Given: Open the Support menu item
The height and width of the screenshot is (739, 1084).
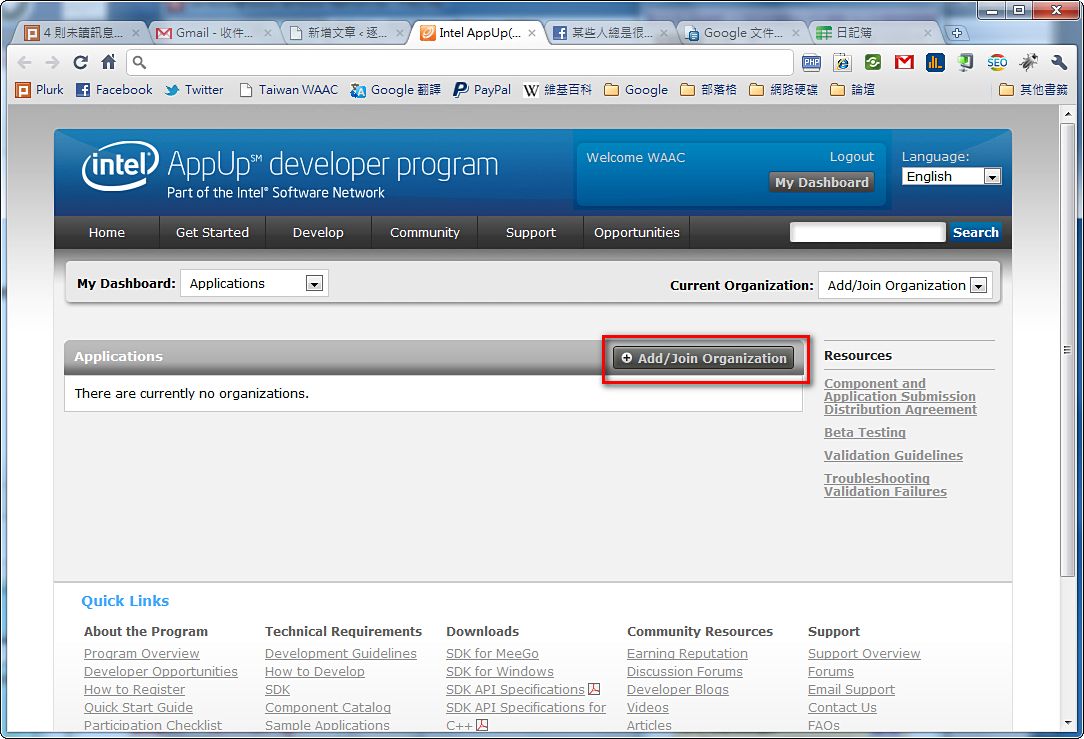Looking at the screenshot, I should 530,232.
